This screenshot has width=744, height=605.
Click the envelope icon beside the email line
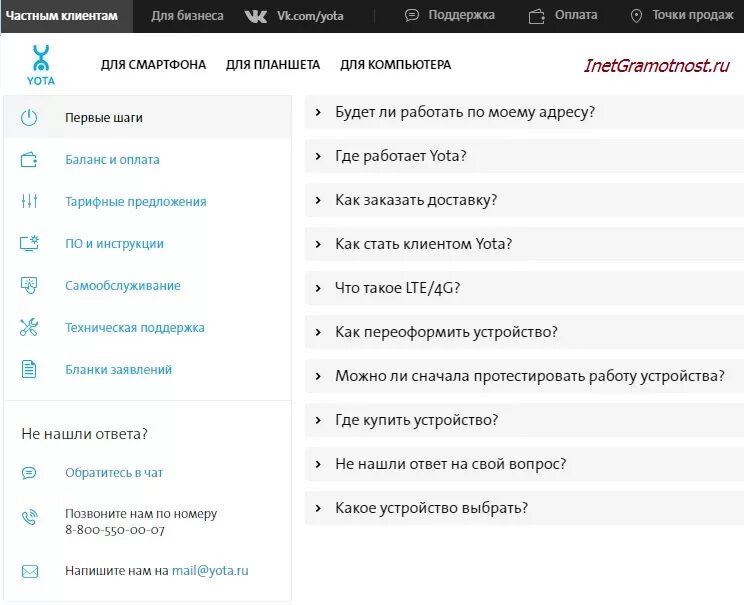click(x=30, y=571)
